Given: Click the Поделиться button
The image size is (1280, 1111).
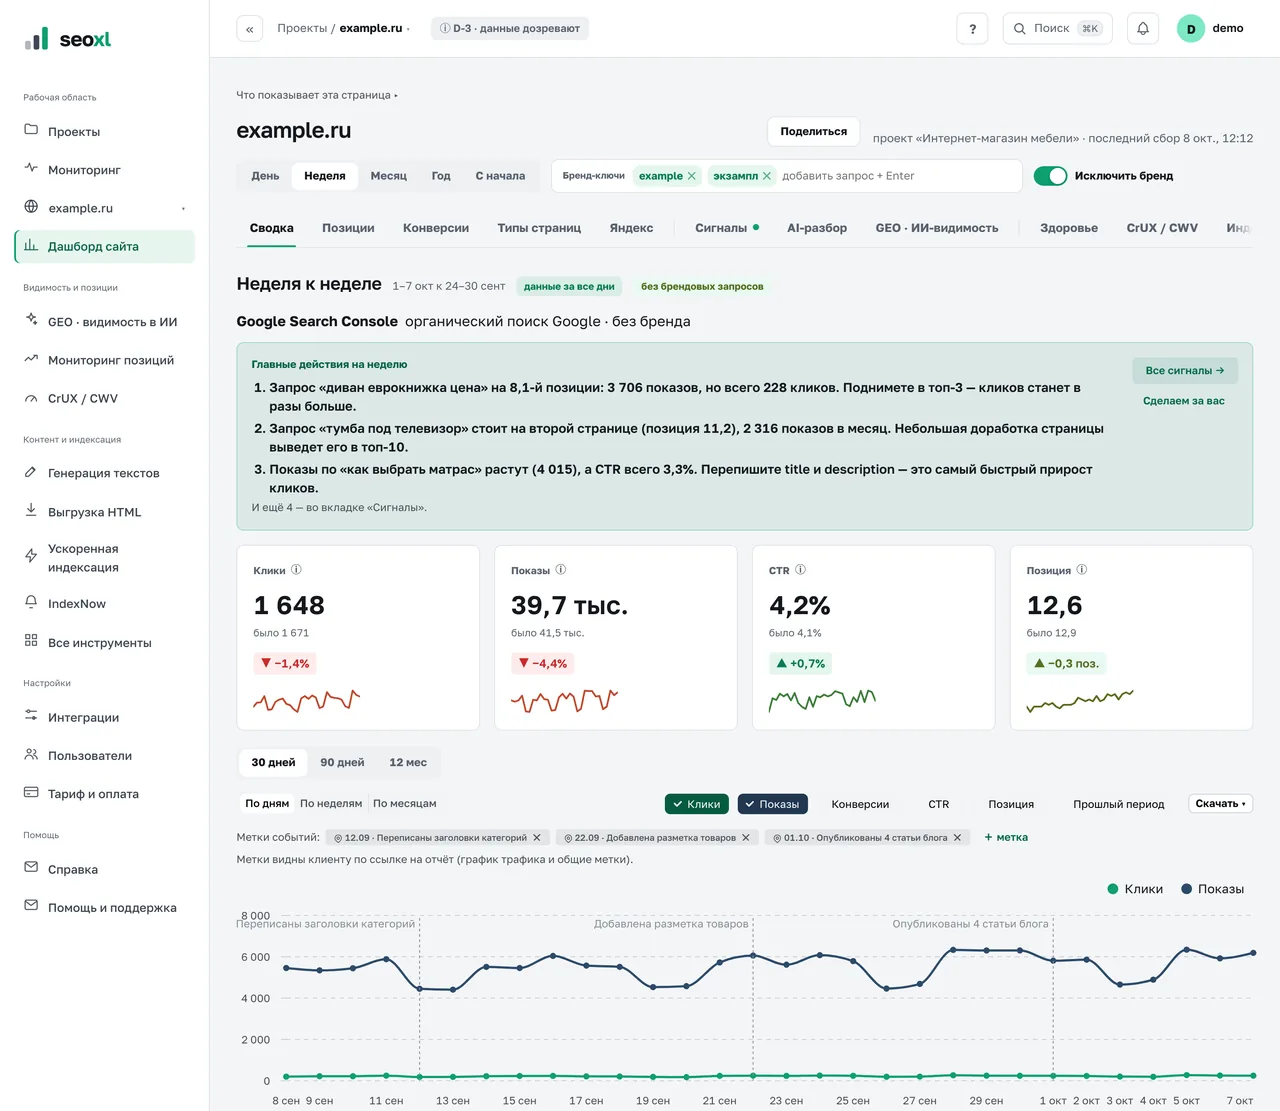Looking at the screenshot, I should pyautogui.click(x=813, y=131).
